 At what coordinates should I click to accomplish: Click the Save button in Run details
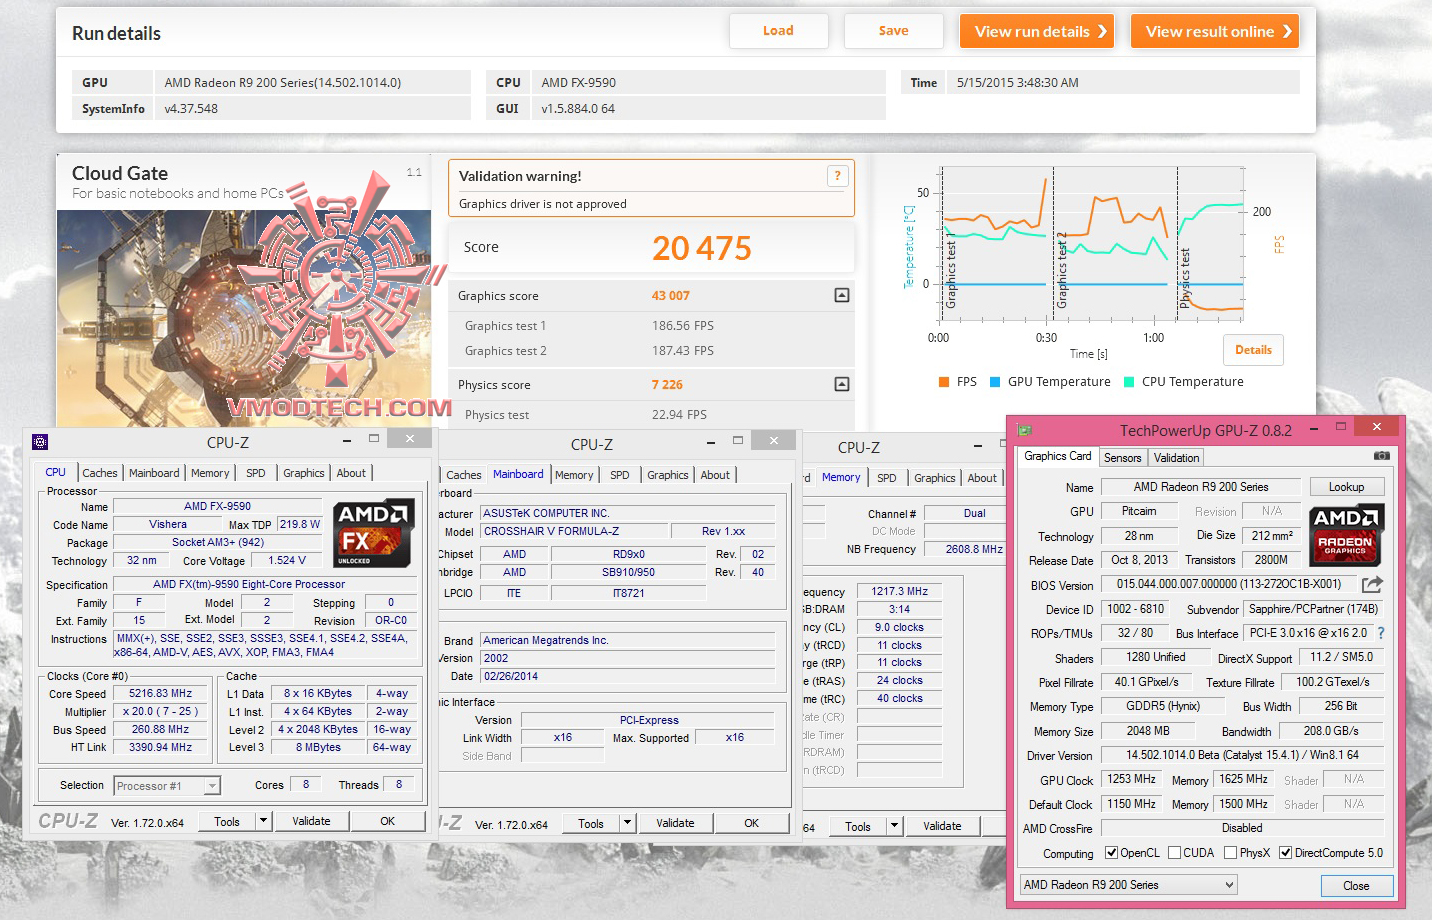click(893, 31)
